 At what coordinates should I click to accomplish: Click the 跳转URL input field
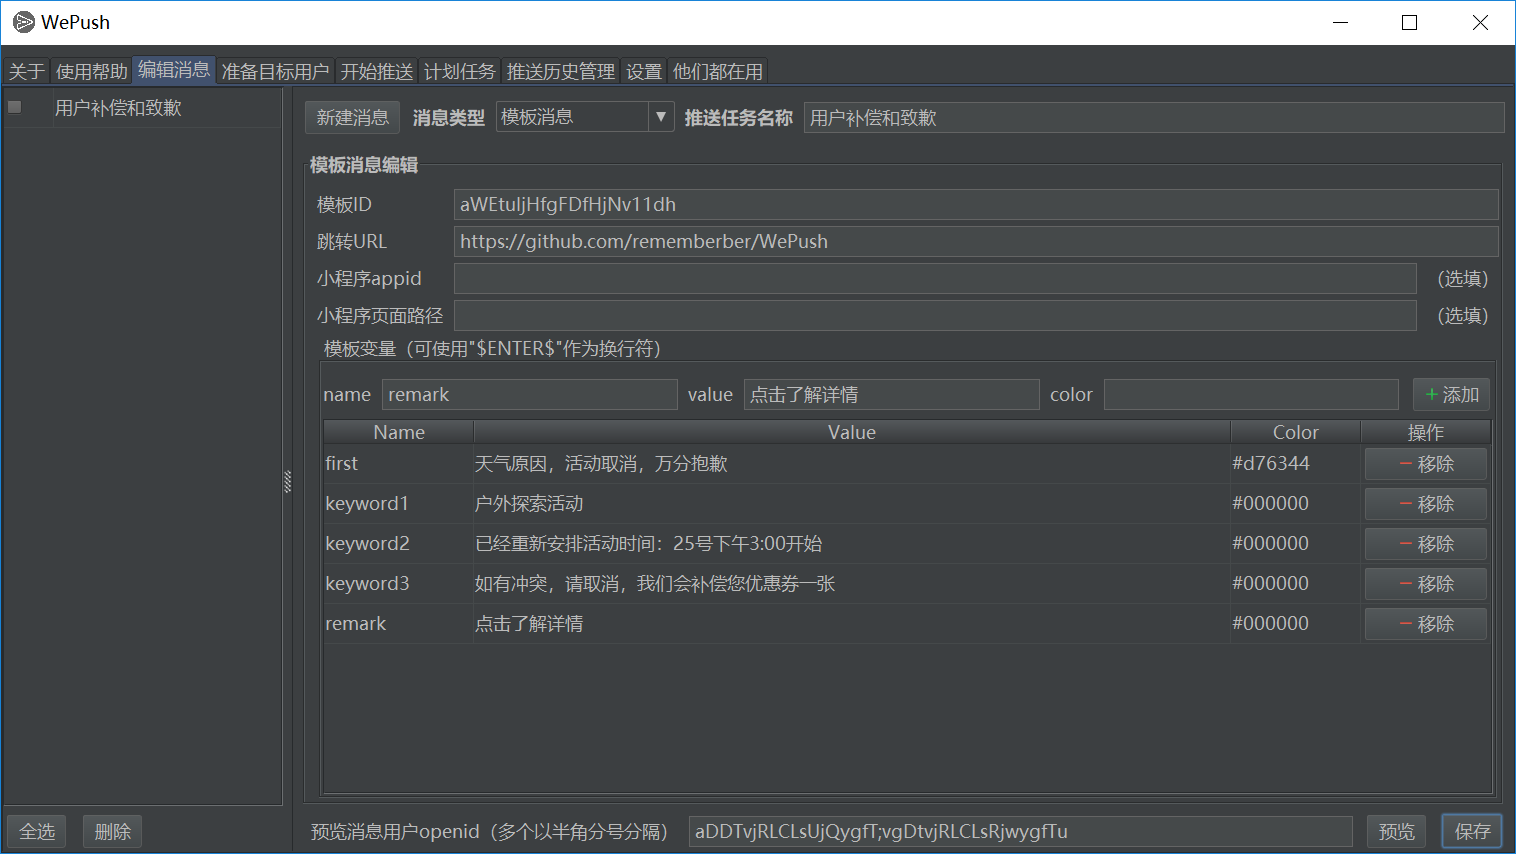(976, 241)
